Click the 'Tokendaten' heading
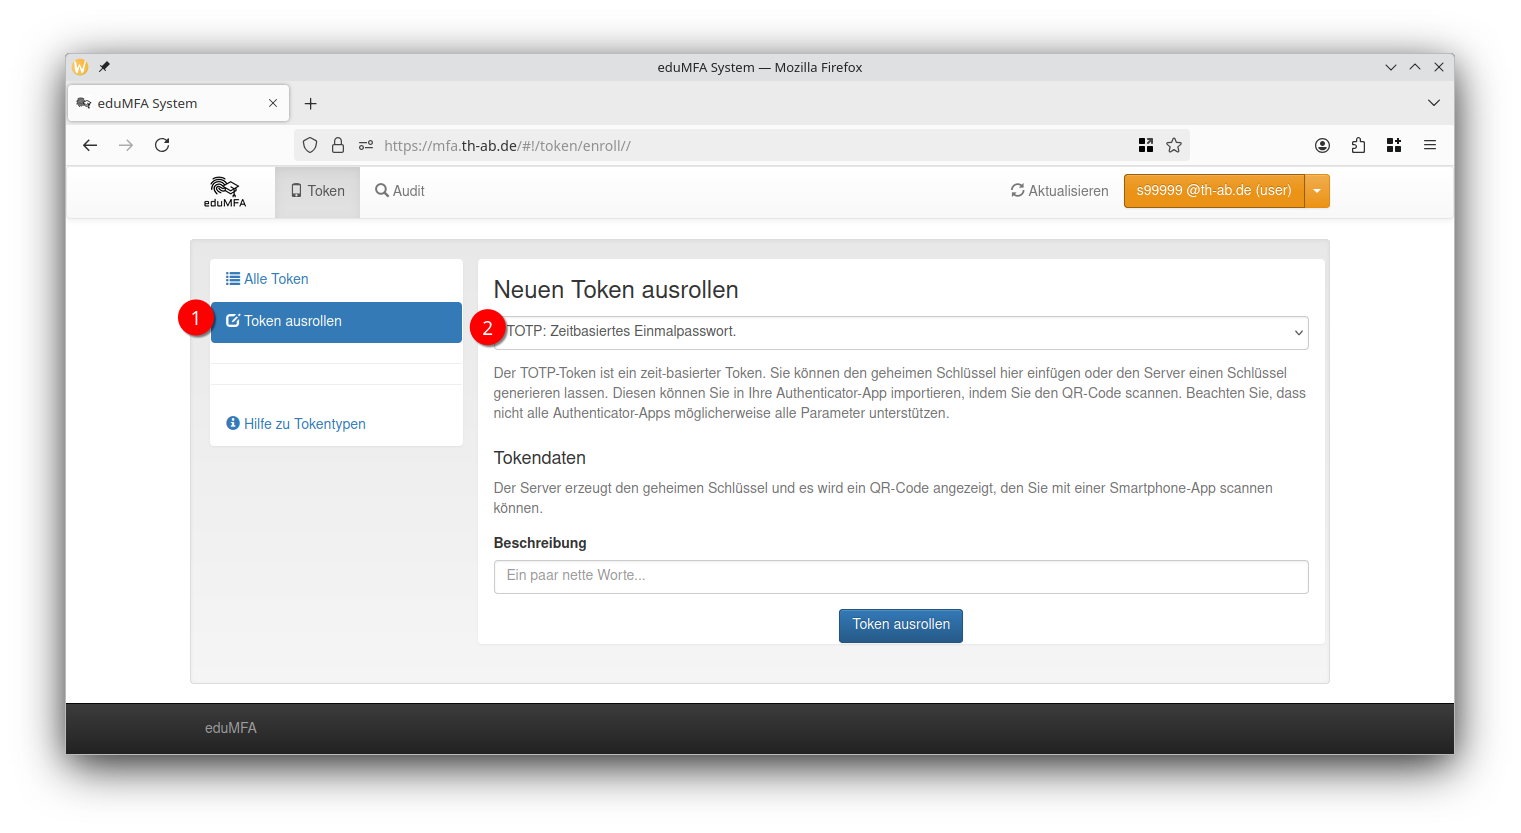This screenshot has height=833, width=1521. coord(540,458)
